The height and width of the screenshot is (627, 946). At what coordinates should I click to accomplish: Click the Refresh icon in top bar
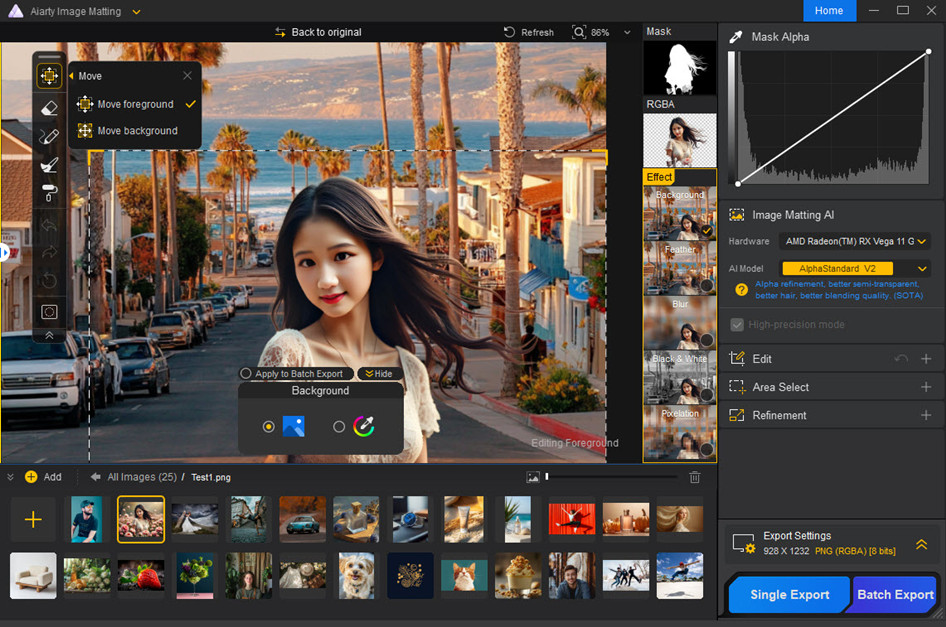click(x=510, y=32)
